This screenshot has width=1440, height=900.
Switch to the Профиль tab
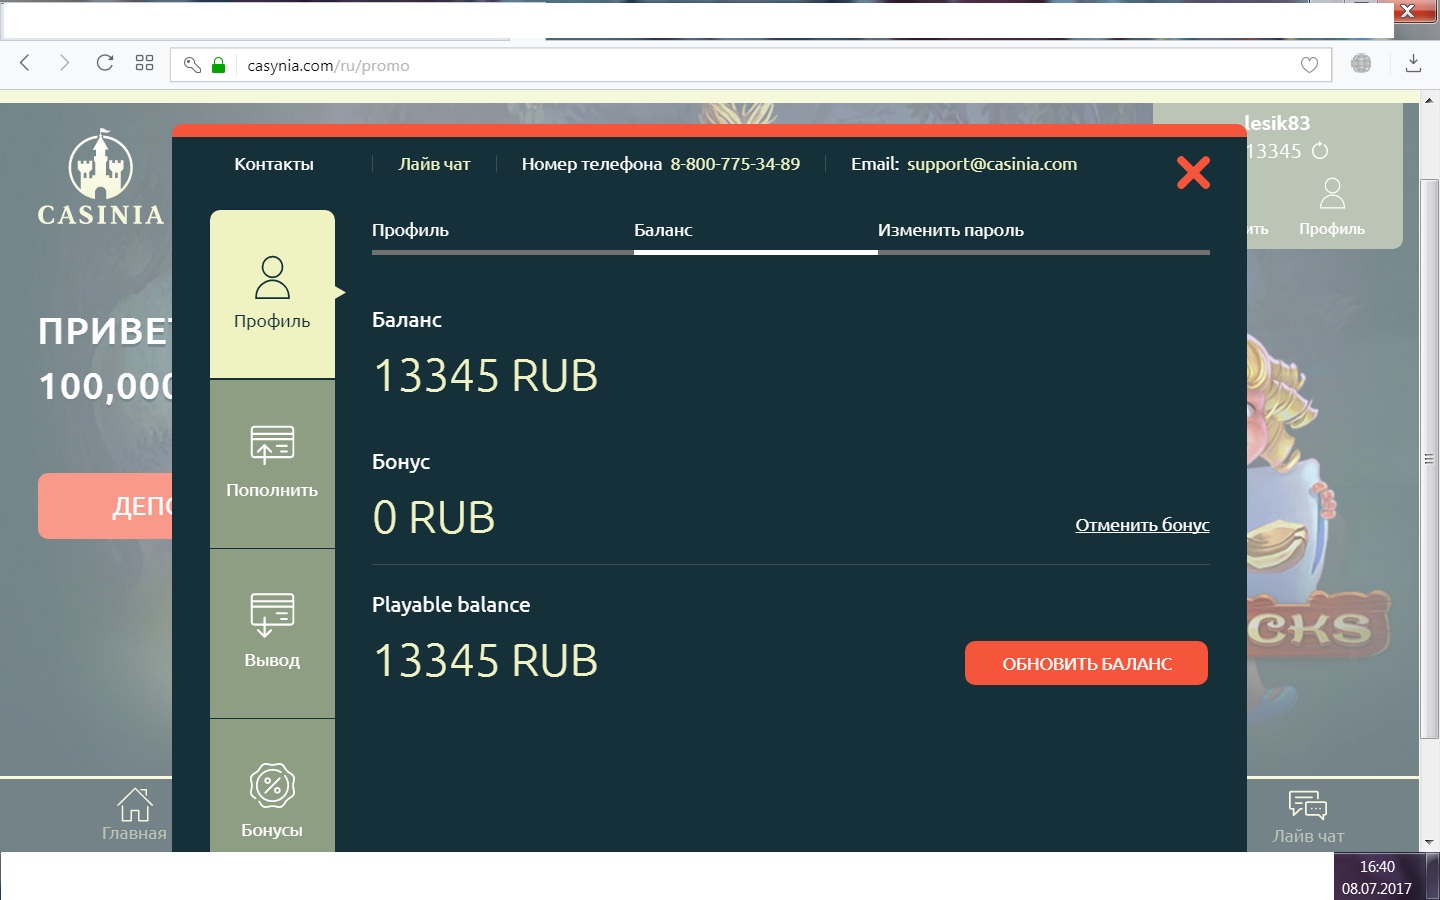pyautogui.click(x=410, y=230)
